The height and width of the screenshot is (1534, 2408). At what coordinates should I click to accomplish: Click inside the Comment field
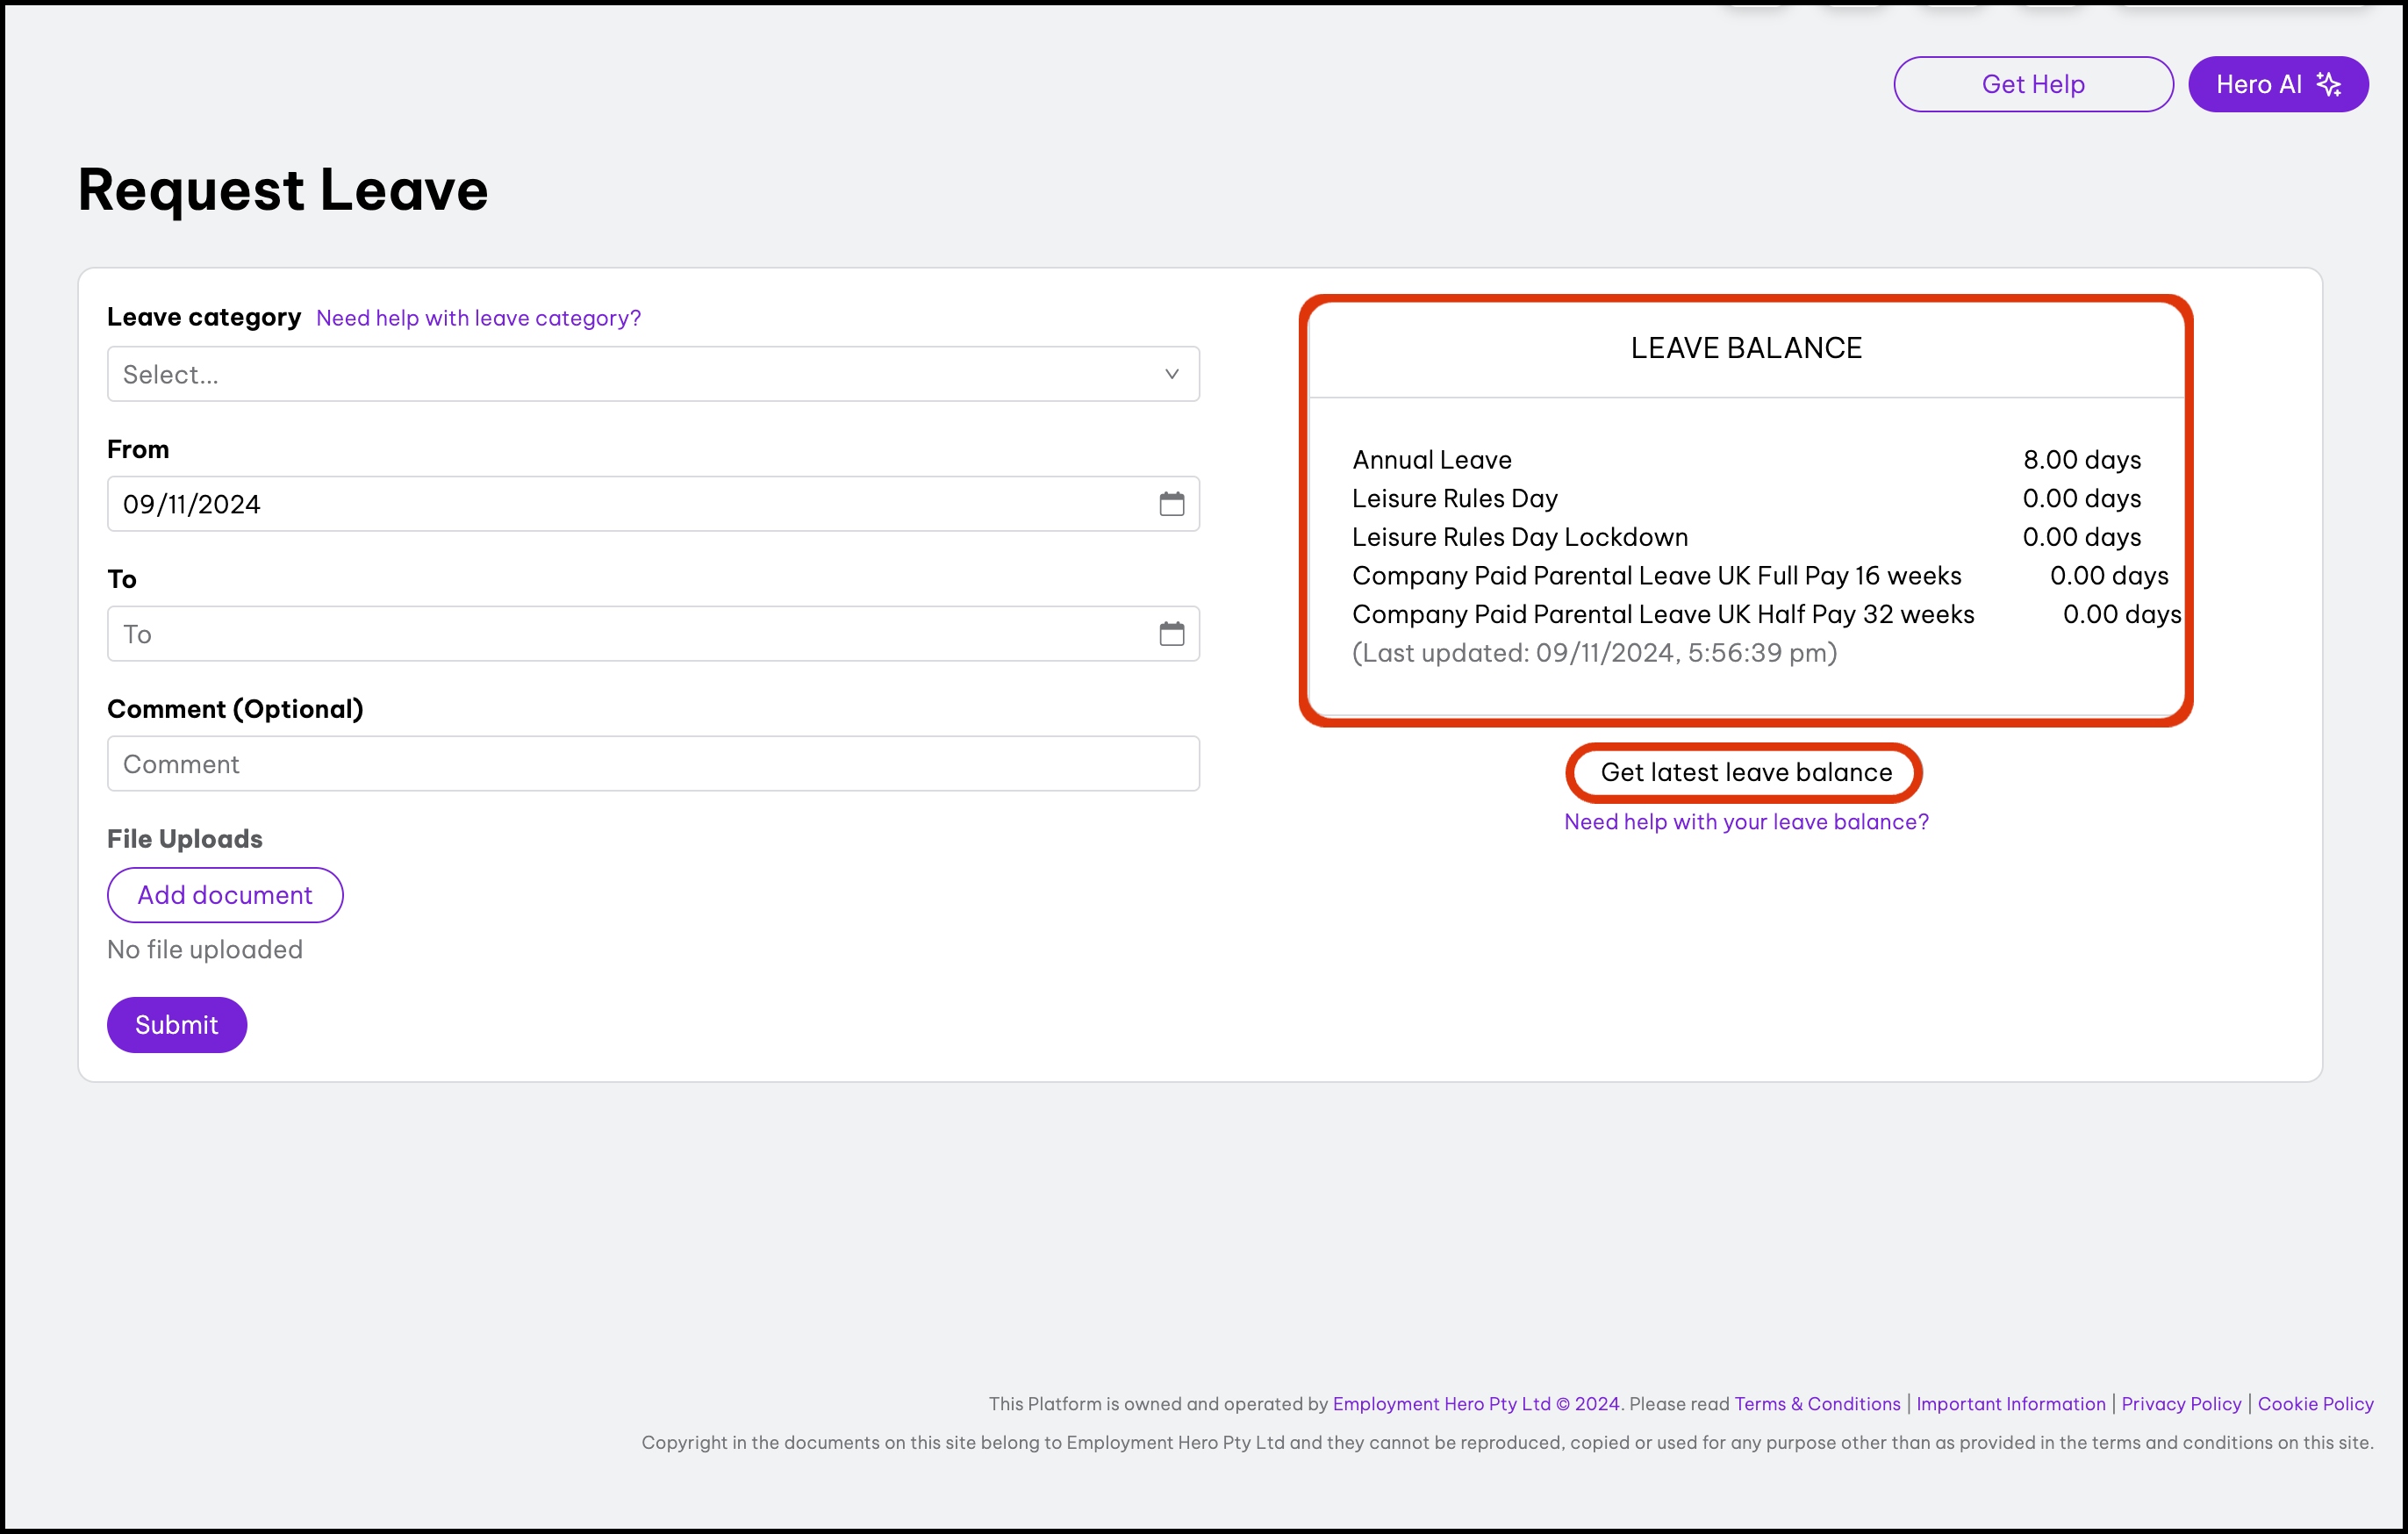652,763
